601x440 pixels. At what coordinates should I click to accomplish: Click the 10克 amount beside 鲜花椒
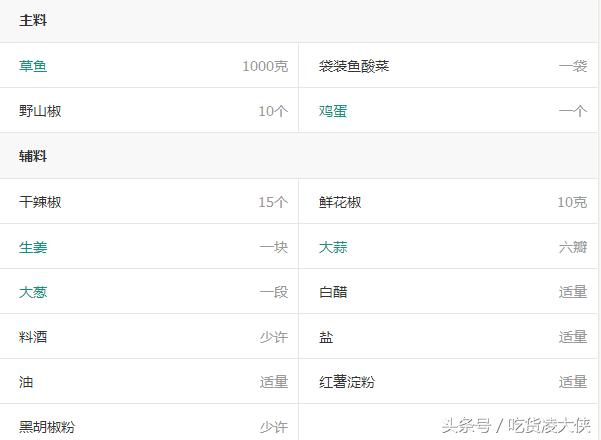pyautogui.click(x=572, y=202)
